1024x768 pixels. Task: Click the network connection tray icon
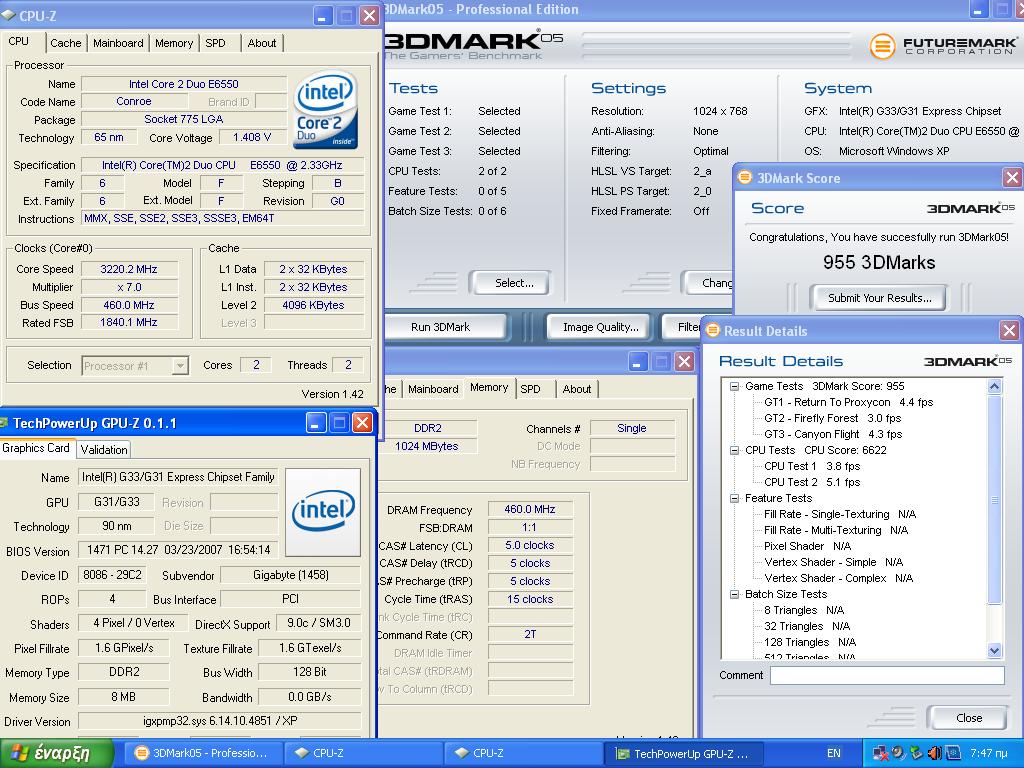[x=880, y=753]
